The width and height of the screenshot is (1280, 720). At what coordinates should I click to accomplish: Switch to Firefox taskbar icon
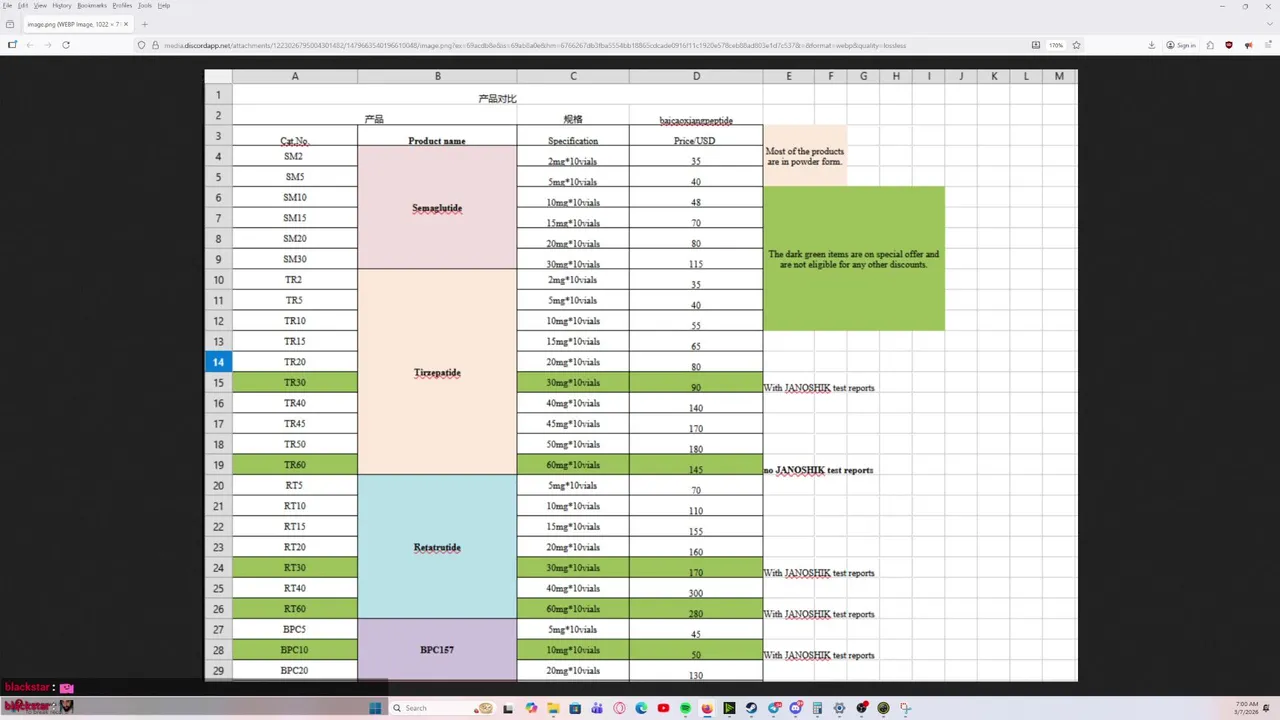(707, 708)
